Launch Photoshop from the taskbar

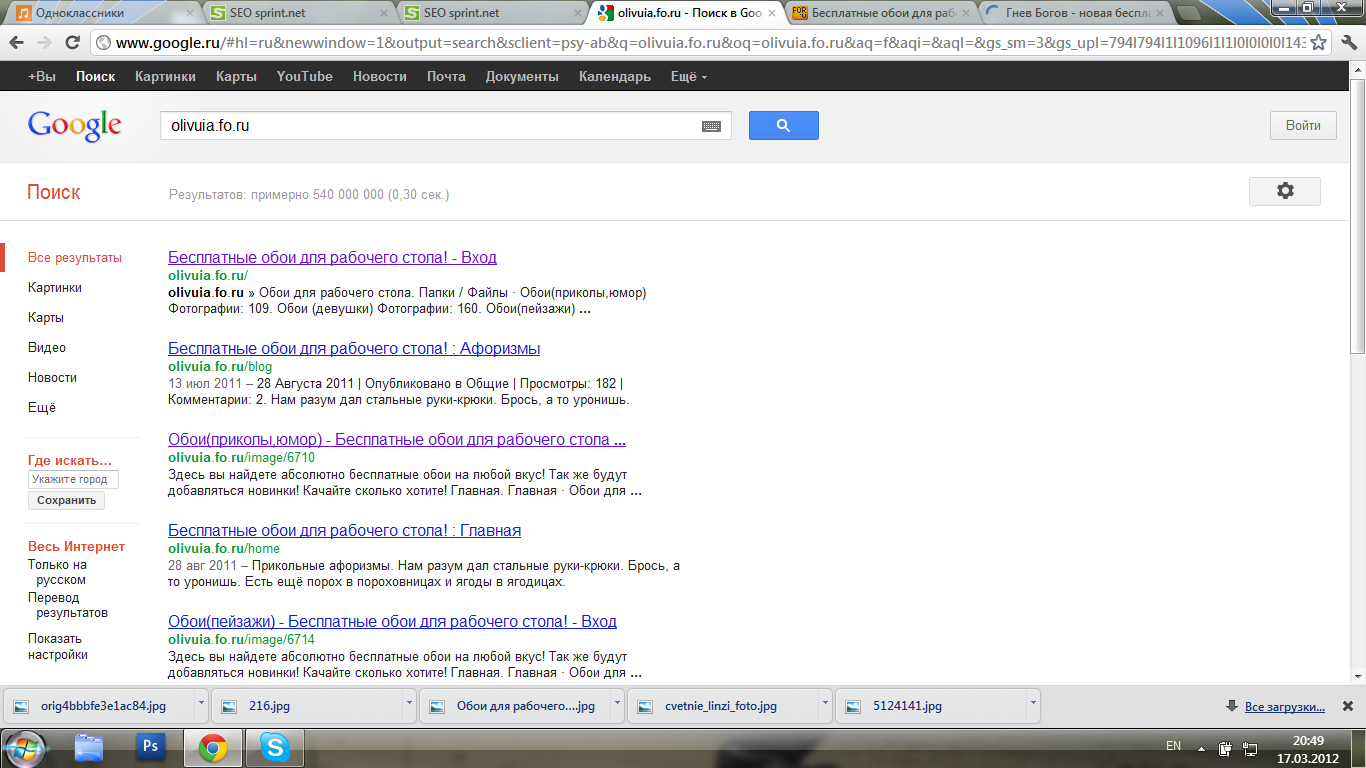[x=151, y=747]
